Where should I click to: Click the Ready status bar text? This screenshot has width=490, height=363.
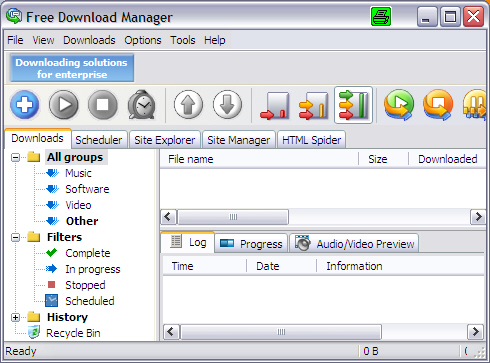coord(21,351)
